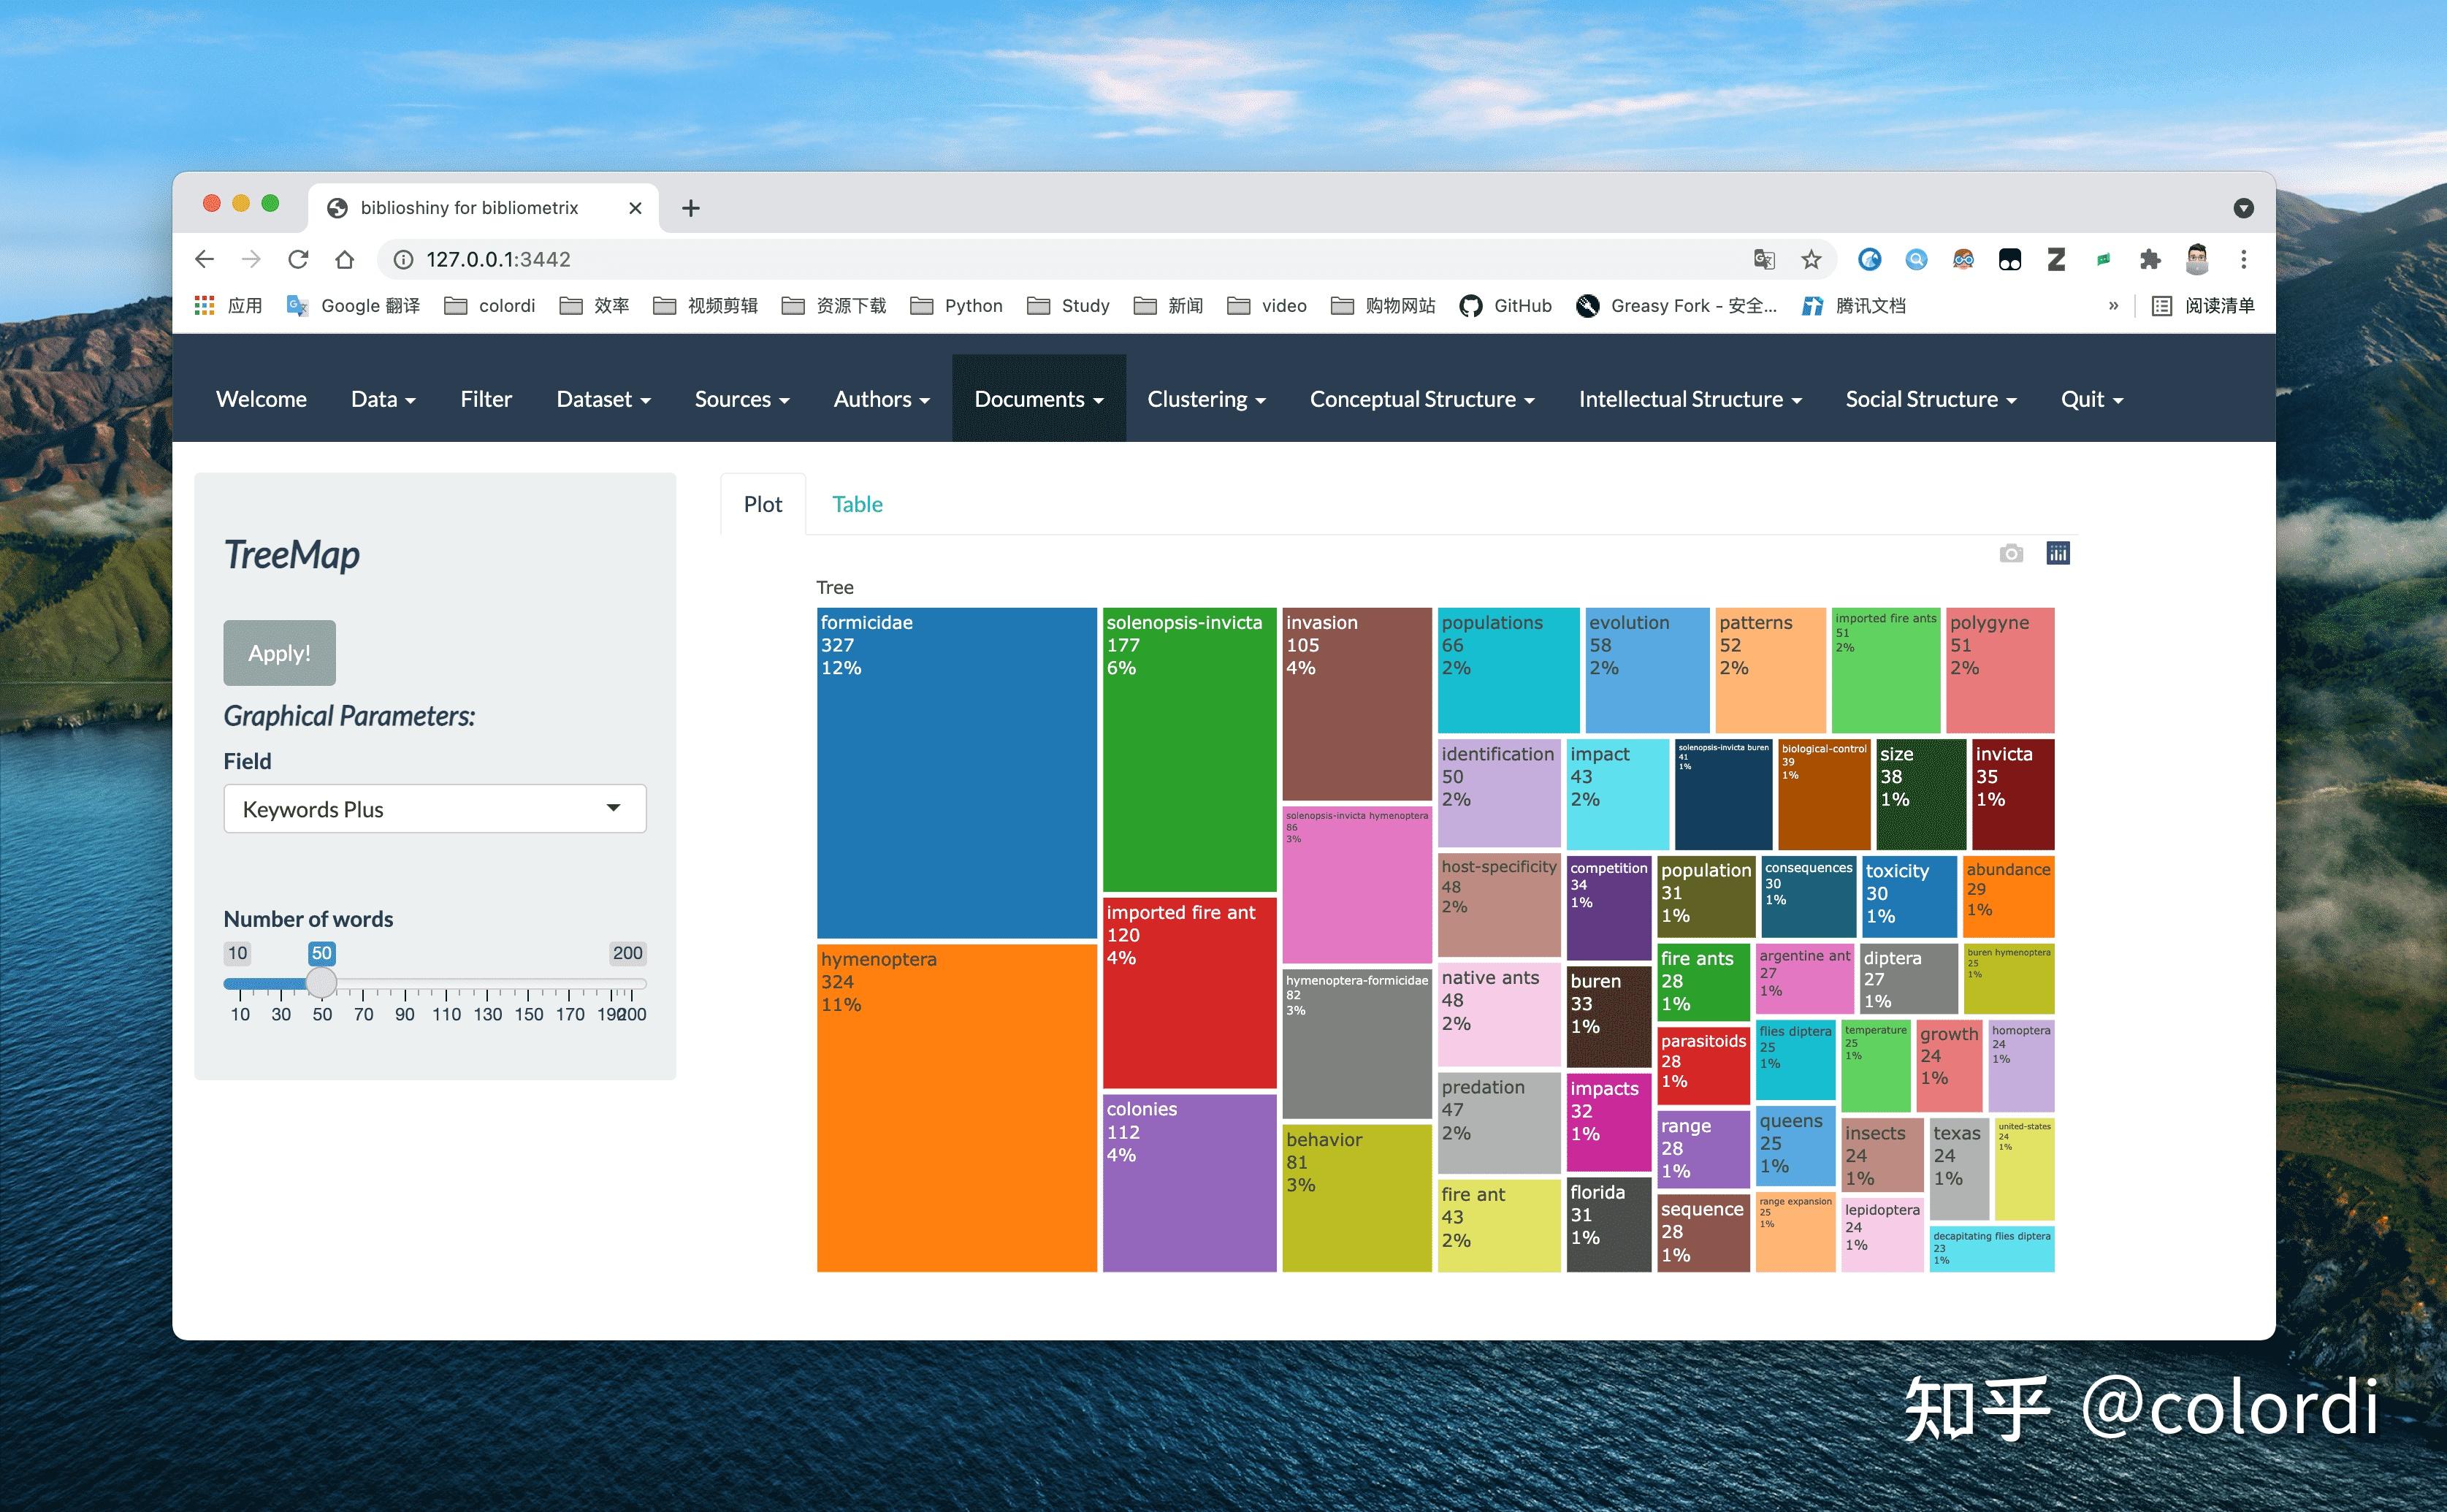This screenshot has height=1512, width=2447.
Task: Open the Authors dropdown menu
Action: 881,399
